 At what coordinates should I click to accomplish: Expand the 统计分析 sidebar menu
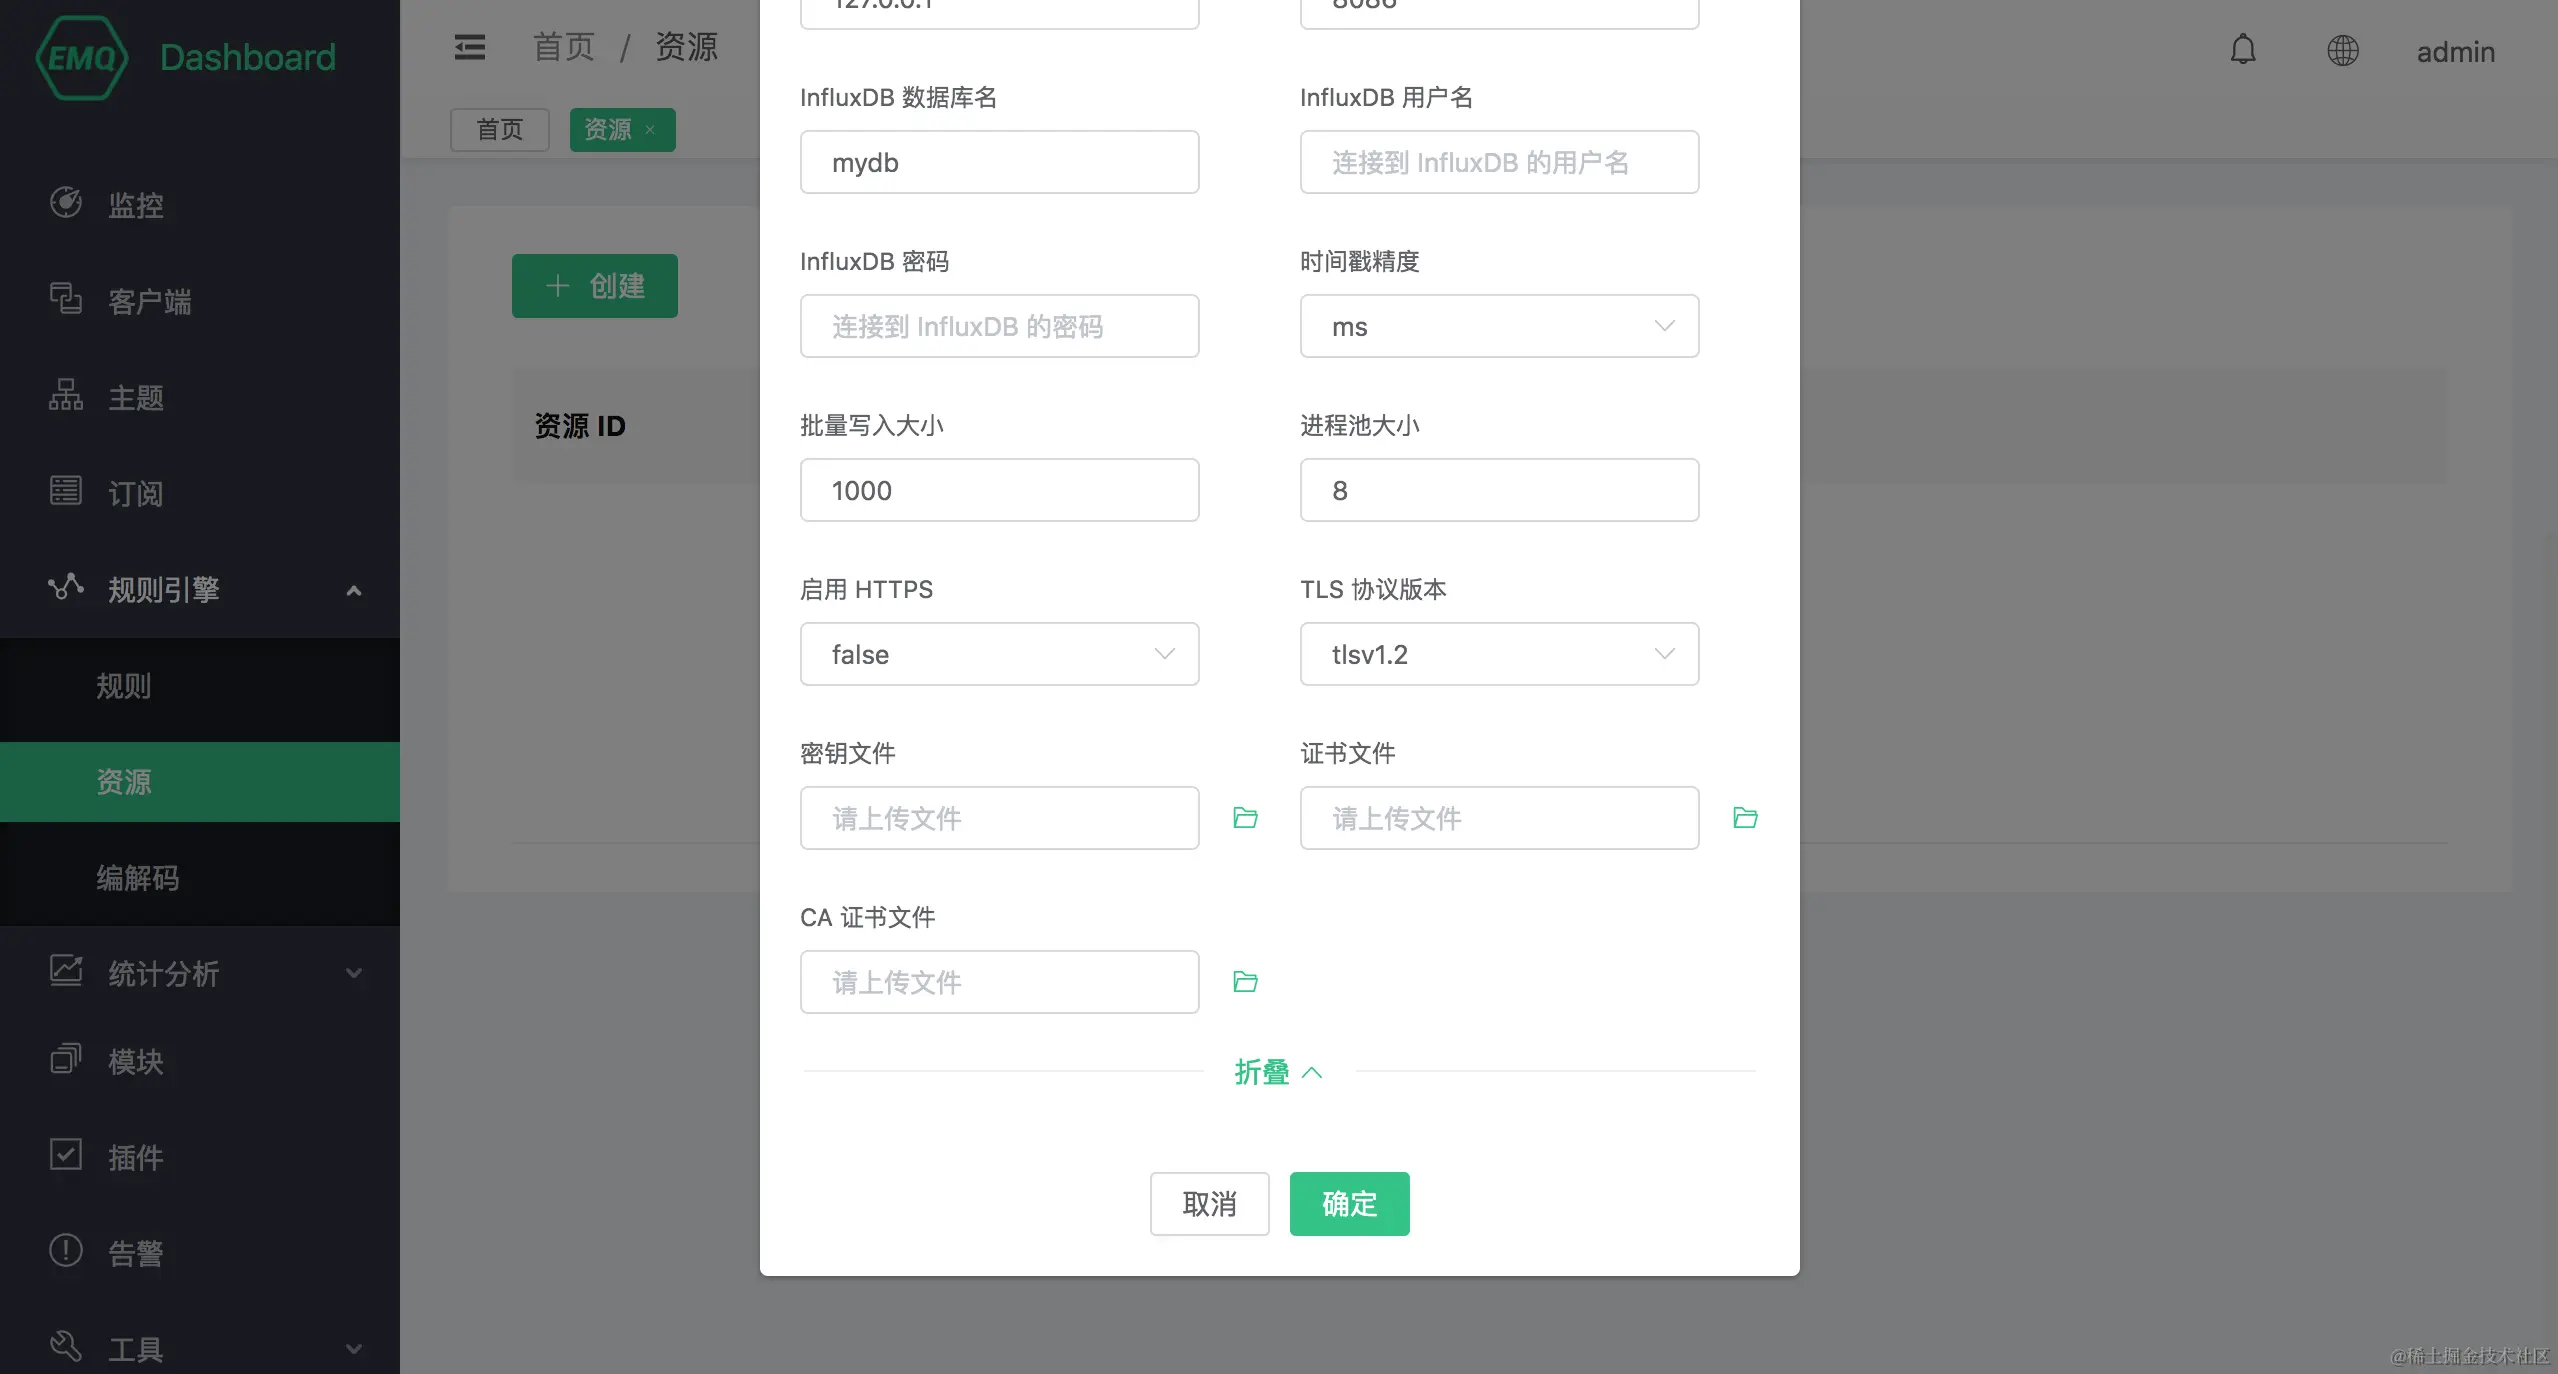point(200,973)
